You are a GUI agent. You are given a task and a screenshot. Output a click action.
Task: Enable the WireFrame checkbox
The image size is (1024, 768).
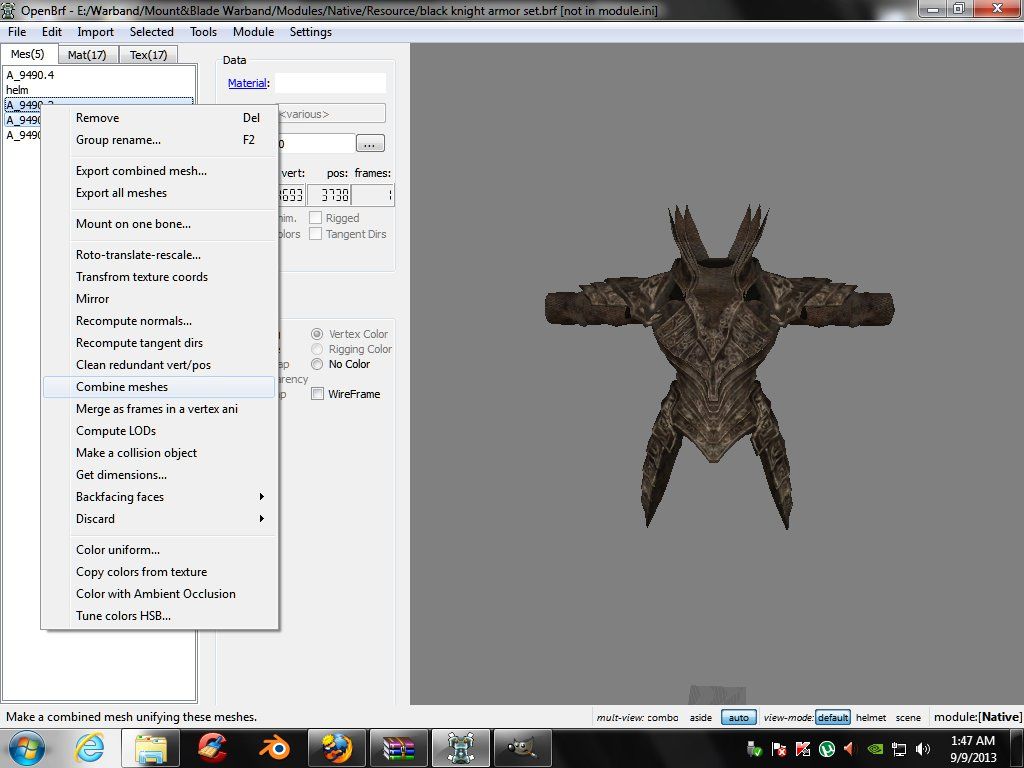click(318, 394)
